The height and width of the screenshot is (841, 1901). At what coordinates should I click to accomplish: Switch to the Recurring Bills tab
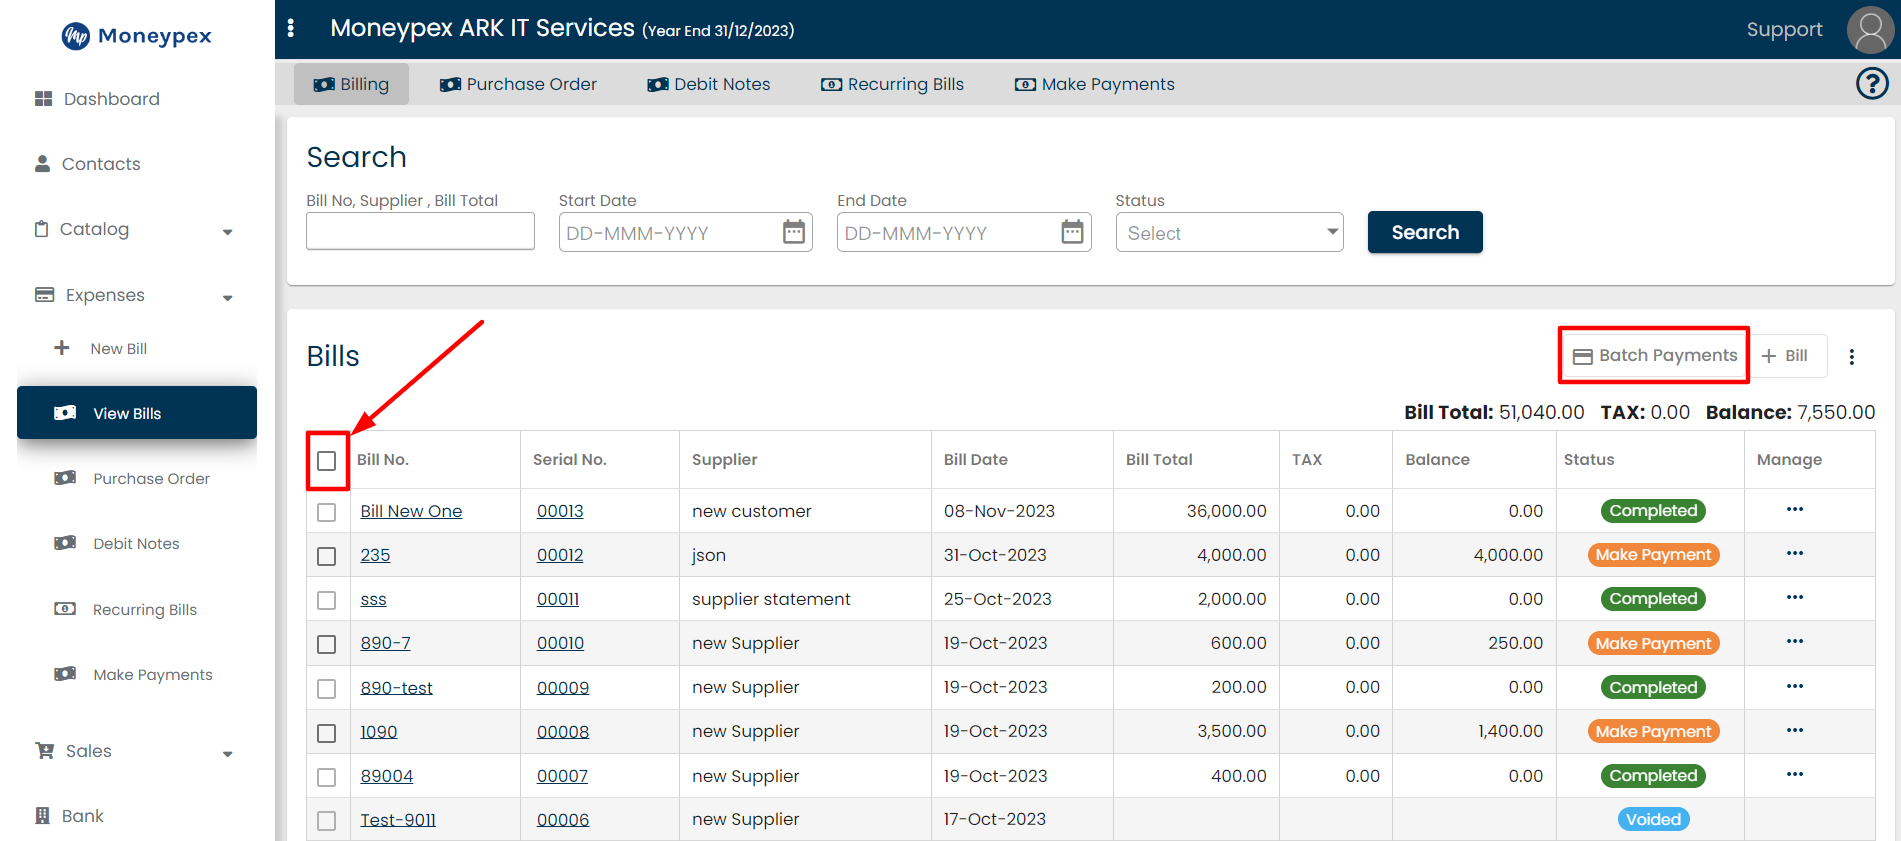[x=892, y=84]
